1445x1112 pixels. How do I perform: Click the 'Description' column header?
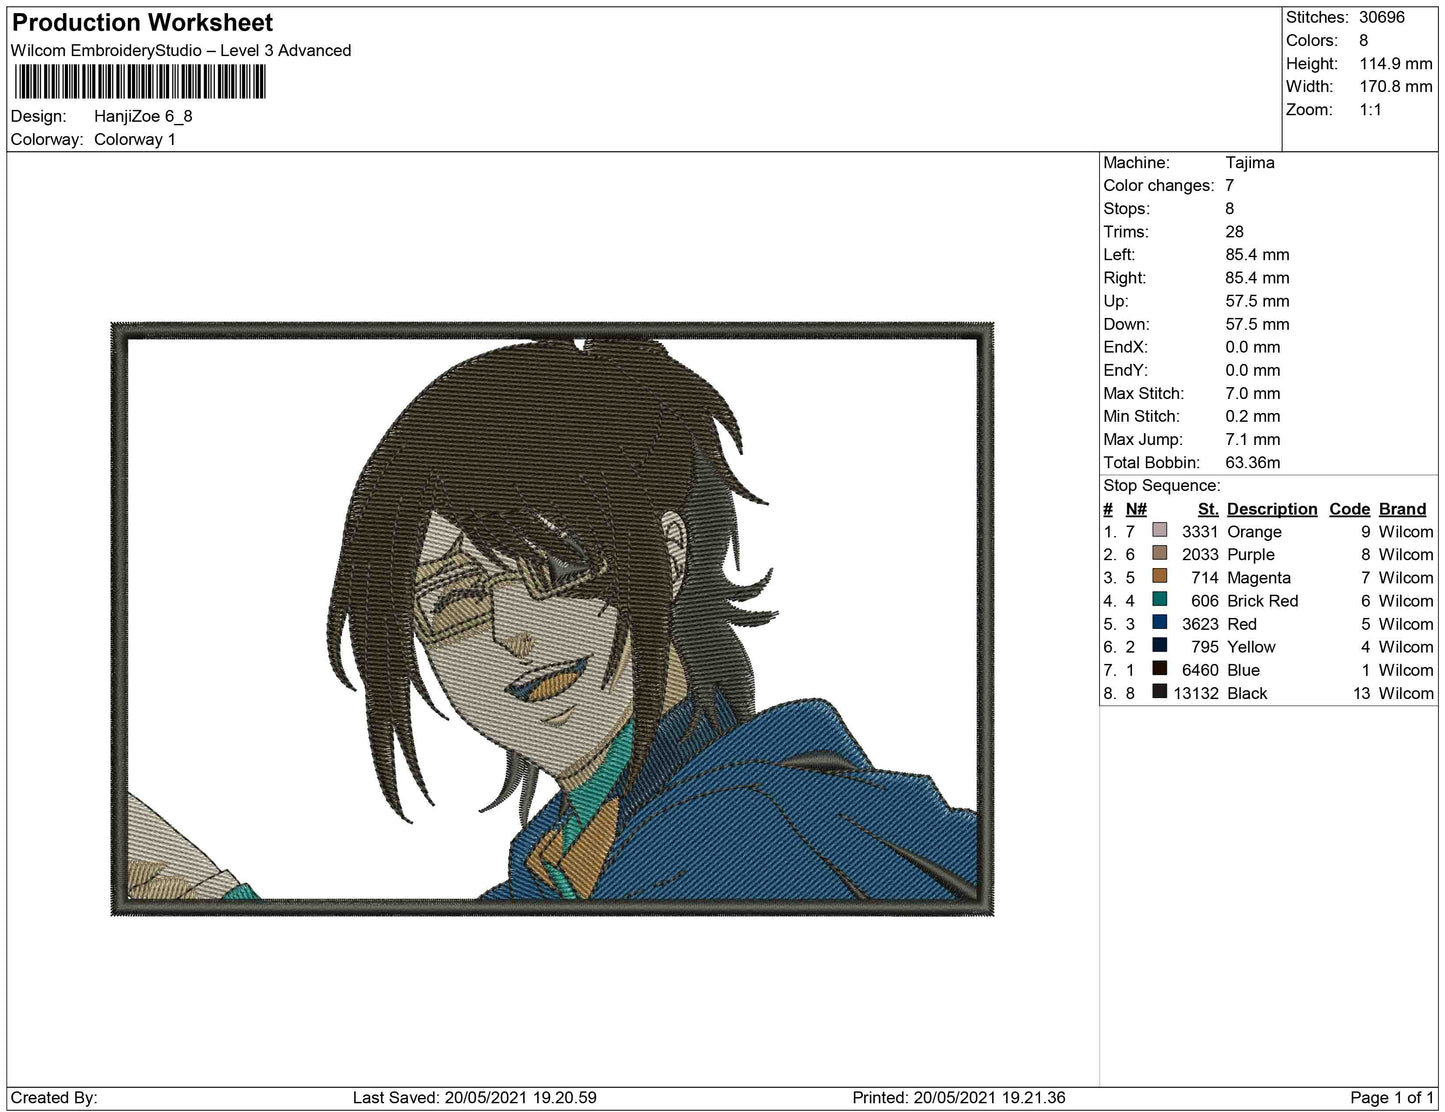coord(1272,509)
